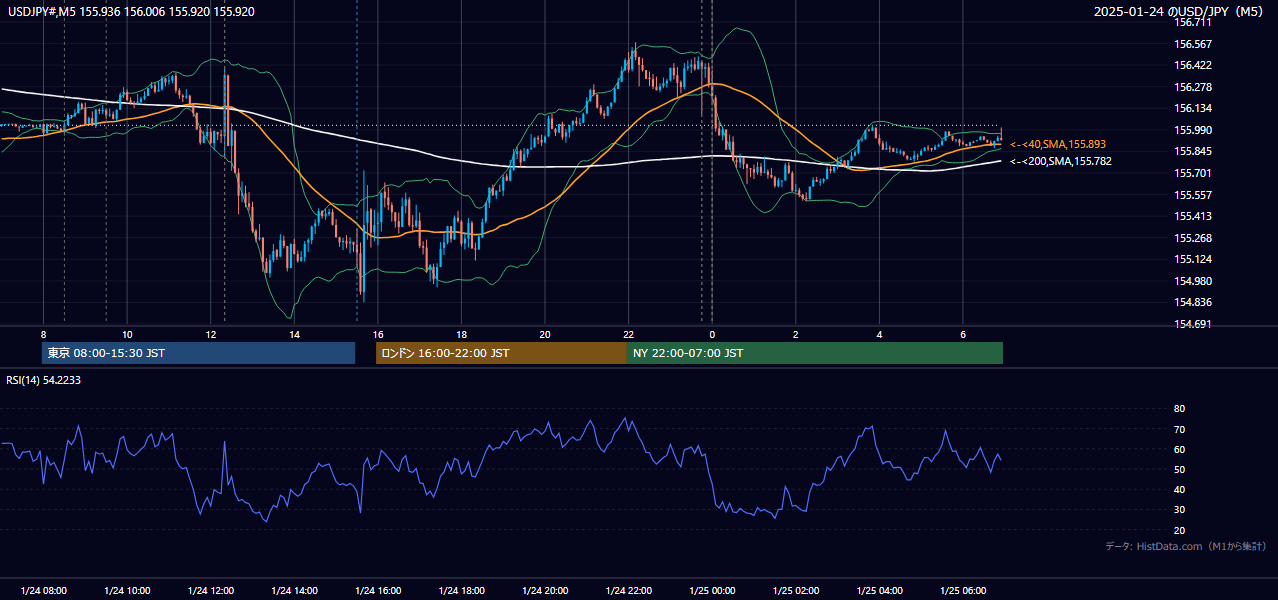The image size is (1278, 600).
Task: Click the 40 SMA label showing 155.893
Action: [x=1058, y=144]
